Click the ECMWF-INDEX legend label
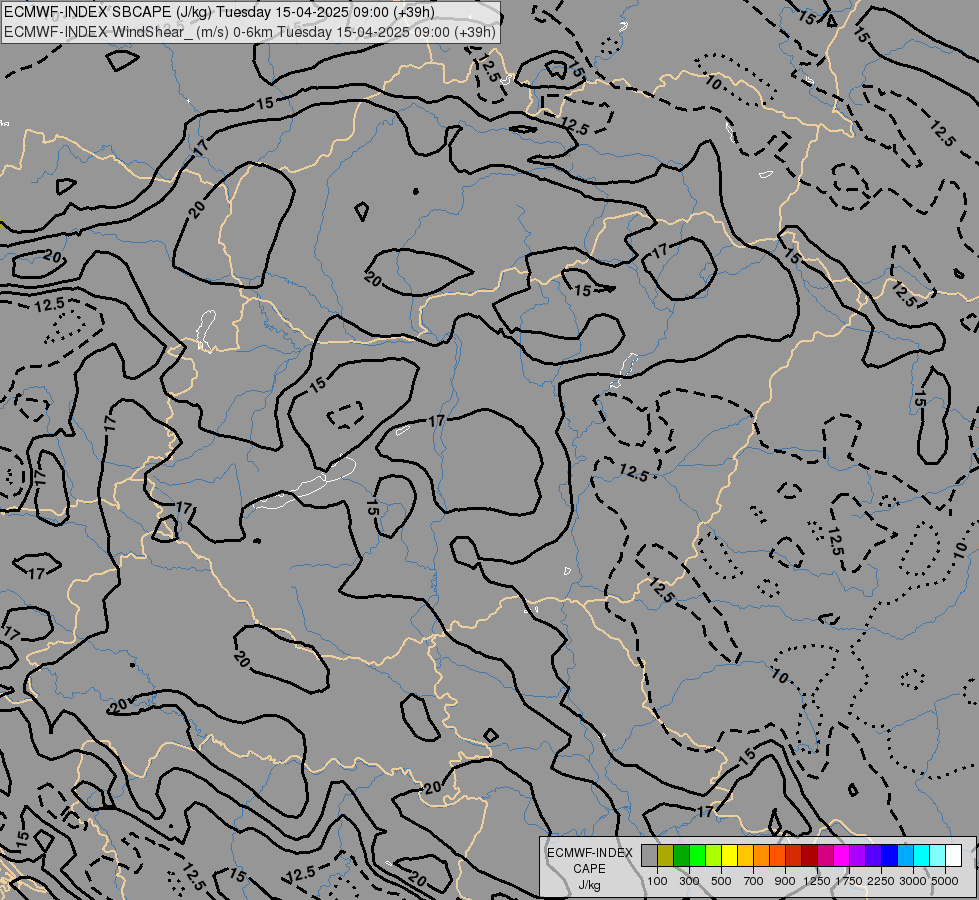979x900 pixels. point(589,853)
